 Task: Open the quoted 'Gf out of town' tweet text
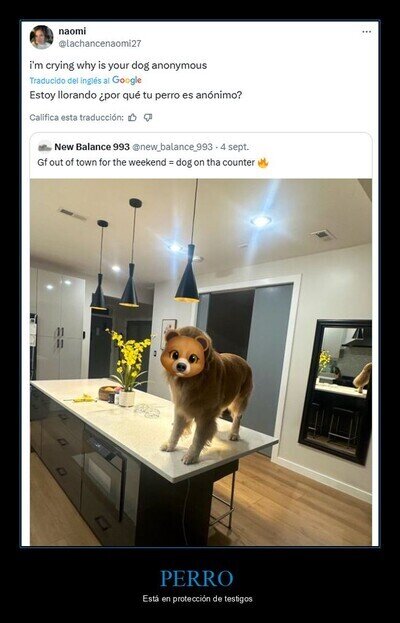point(146,163)
